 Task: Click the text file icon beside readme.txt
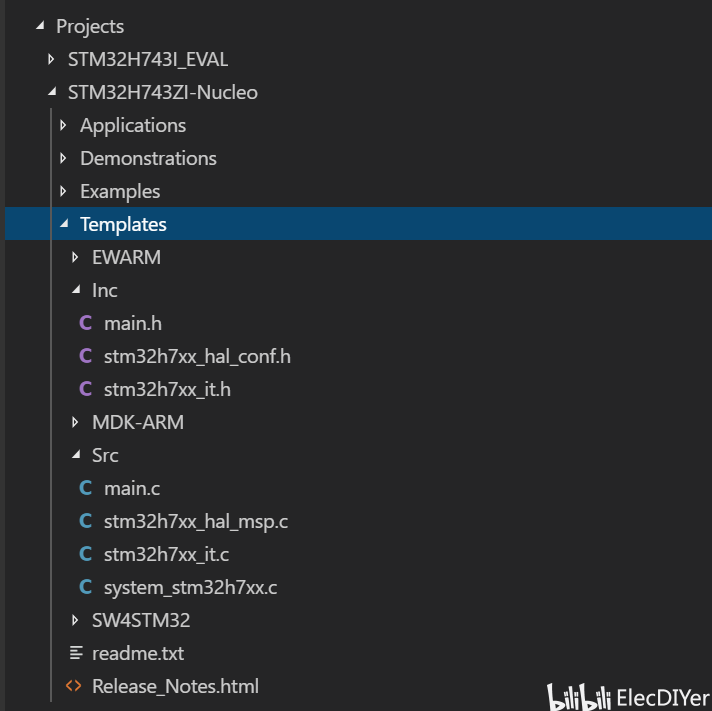75,653
